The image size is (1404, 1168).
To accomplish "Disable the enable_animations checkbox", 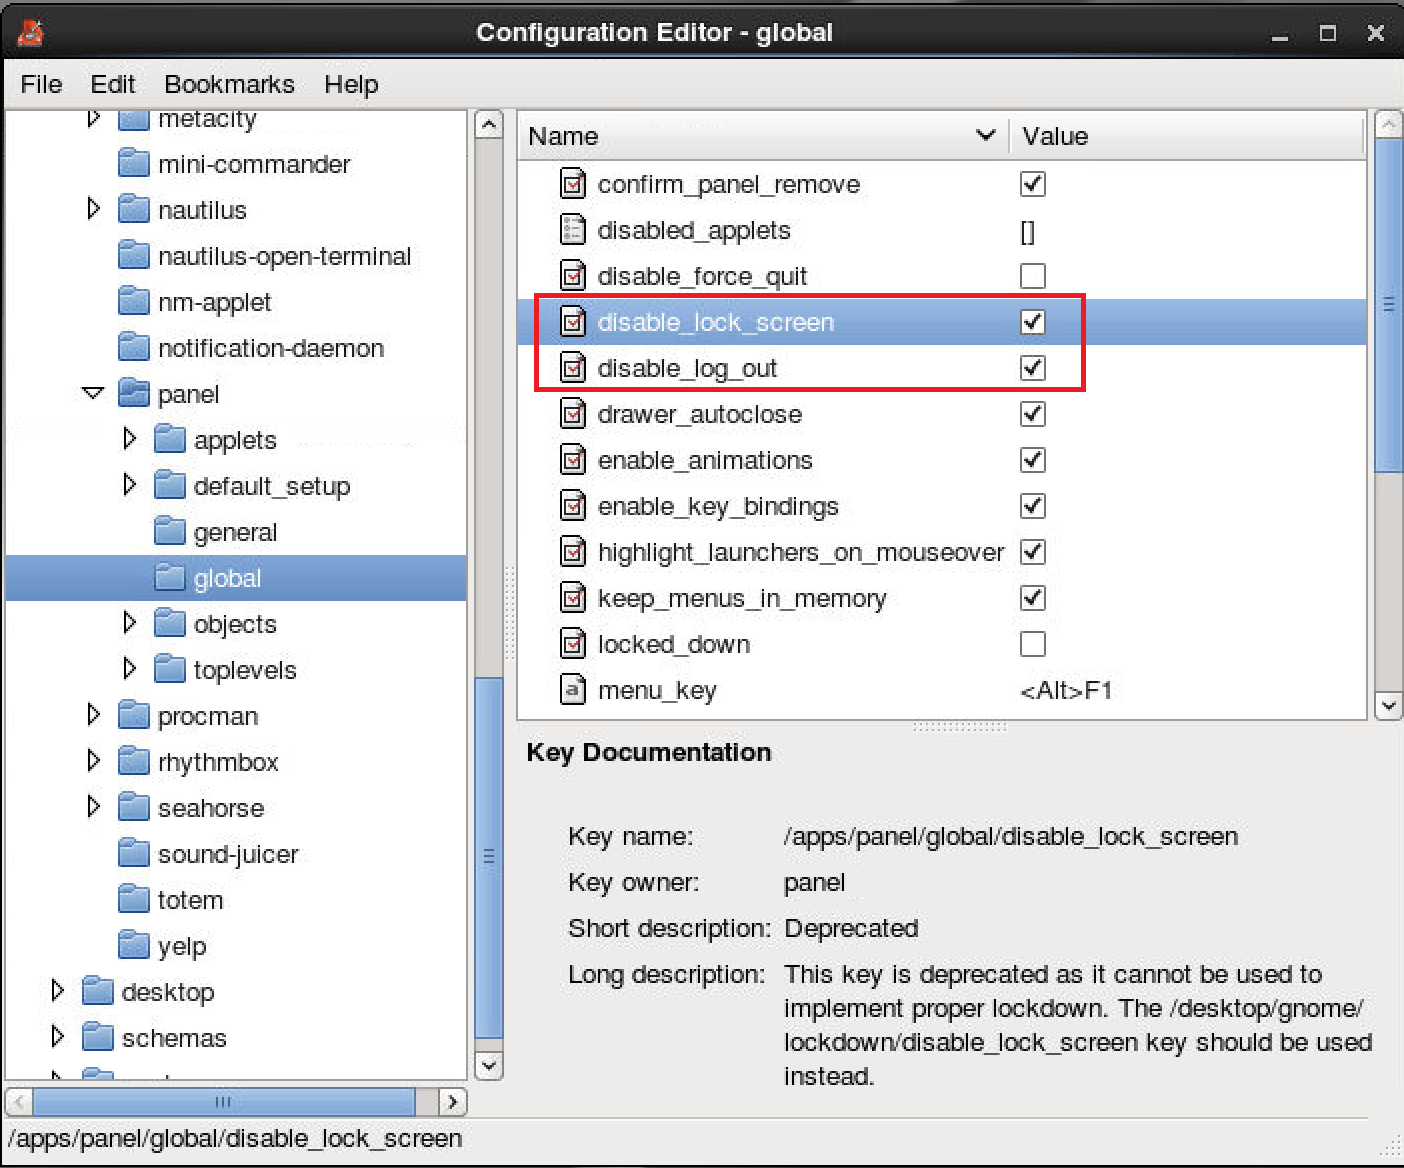I will pos(1033,460).
